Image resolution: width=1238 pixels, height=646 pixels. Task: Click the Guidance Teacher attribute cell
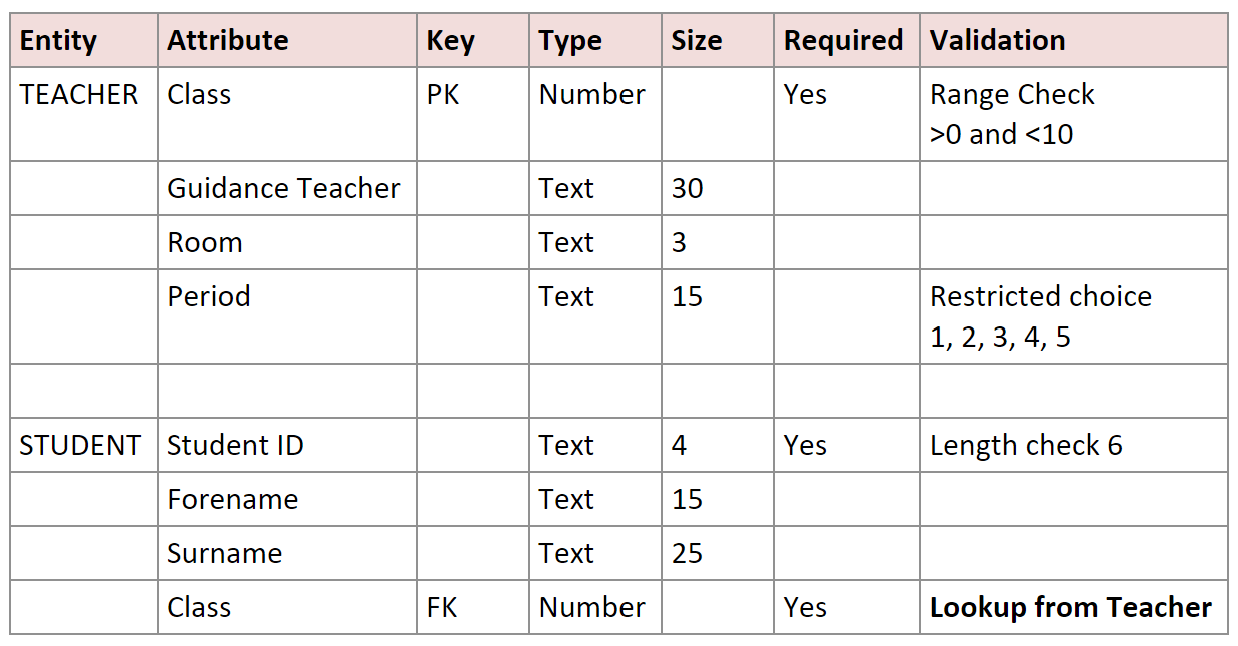pos(283,189)
